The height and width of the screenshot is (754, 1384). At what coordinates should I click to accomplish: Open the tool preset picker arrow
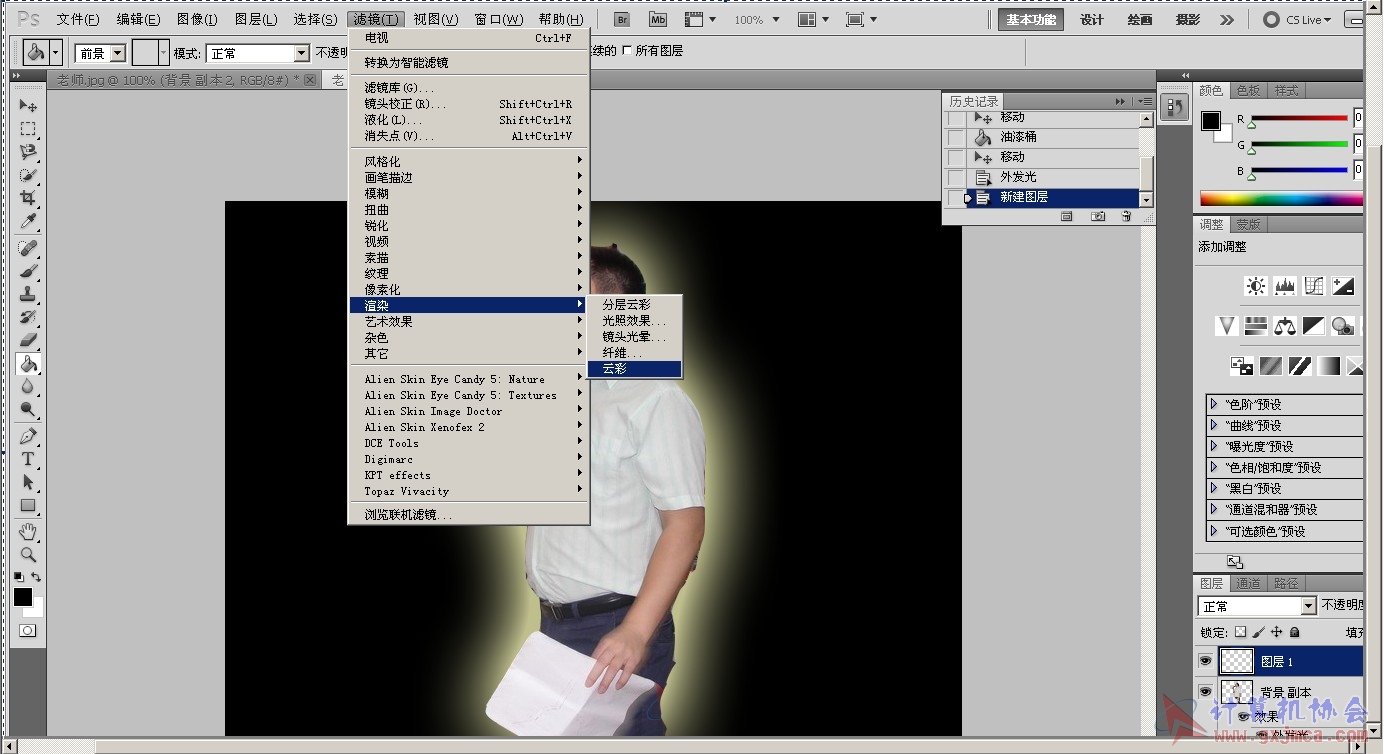point(56,53)
